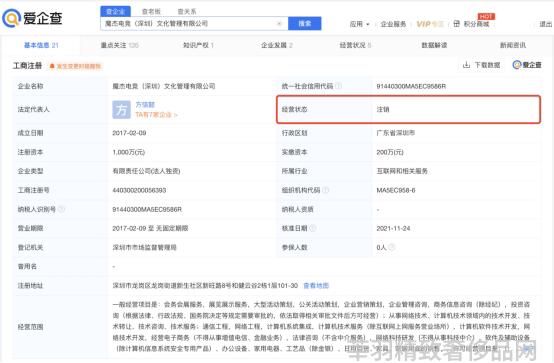Click the orange notice next to 工商注册
Screen dimensions: 554x363
tap(75, 66)
